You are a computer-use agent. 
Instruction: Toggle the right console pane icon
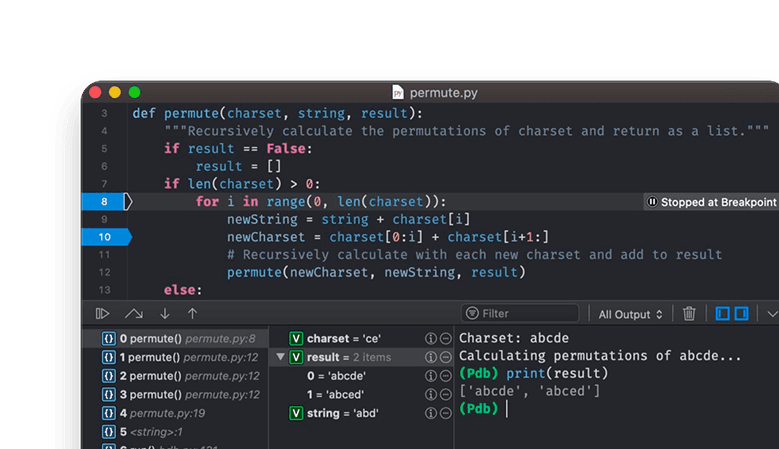[x=741, y=313]
